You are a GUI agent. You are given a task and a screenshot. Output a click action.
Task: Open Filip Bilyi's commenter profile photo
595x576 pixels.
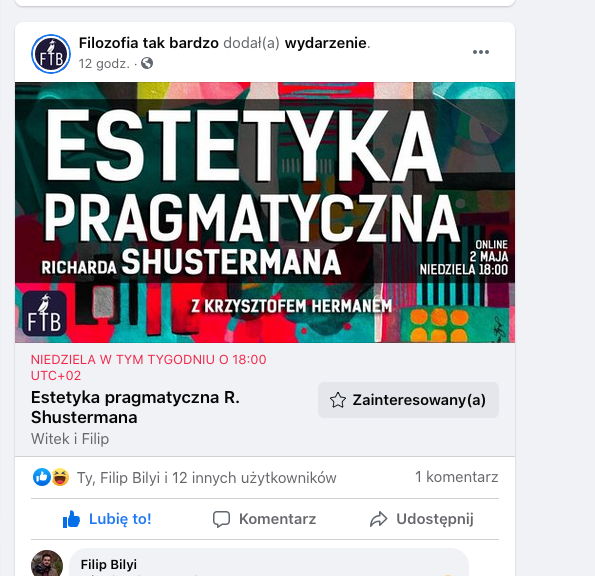pos(47,563)
